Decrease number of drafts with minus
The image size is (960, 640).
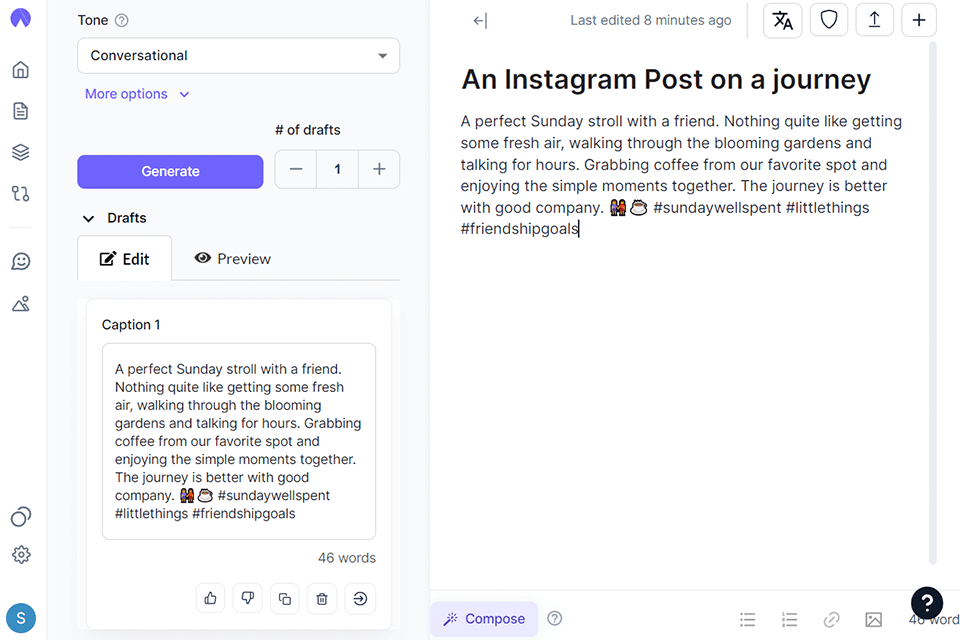[x=296, y=170]
